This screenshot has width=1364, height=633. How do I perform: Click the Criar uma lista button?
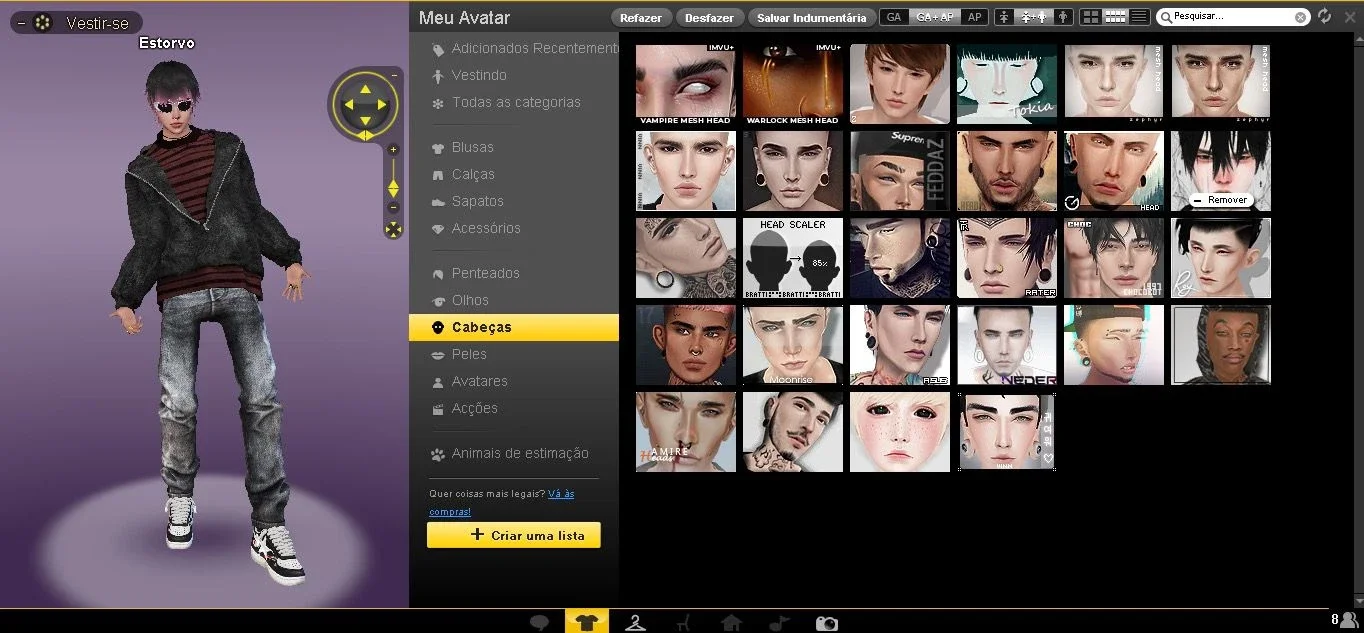point(514,535)
